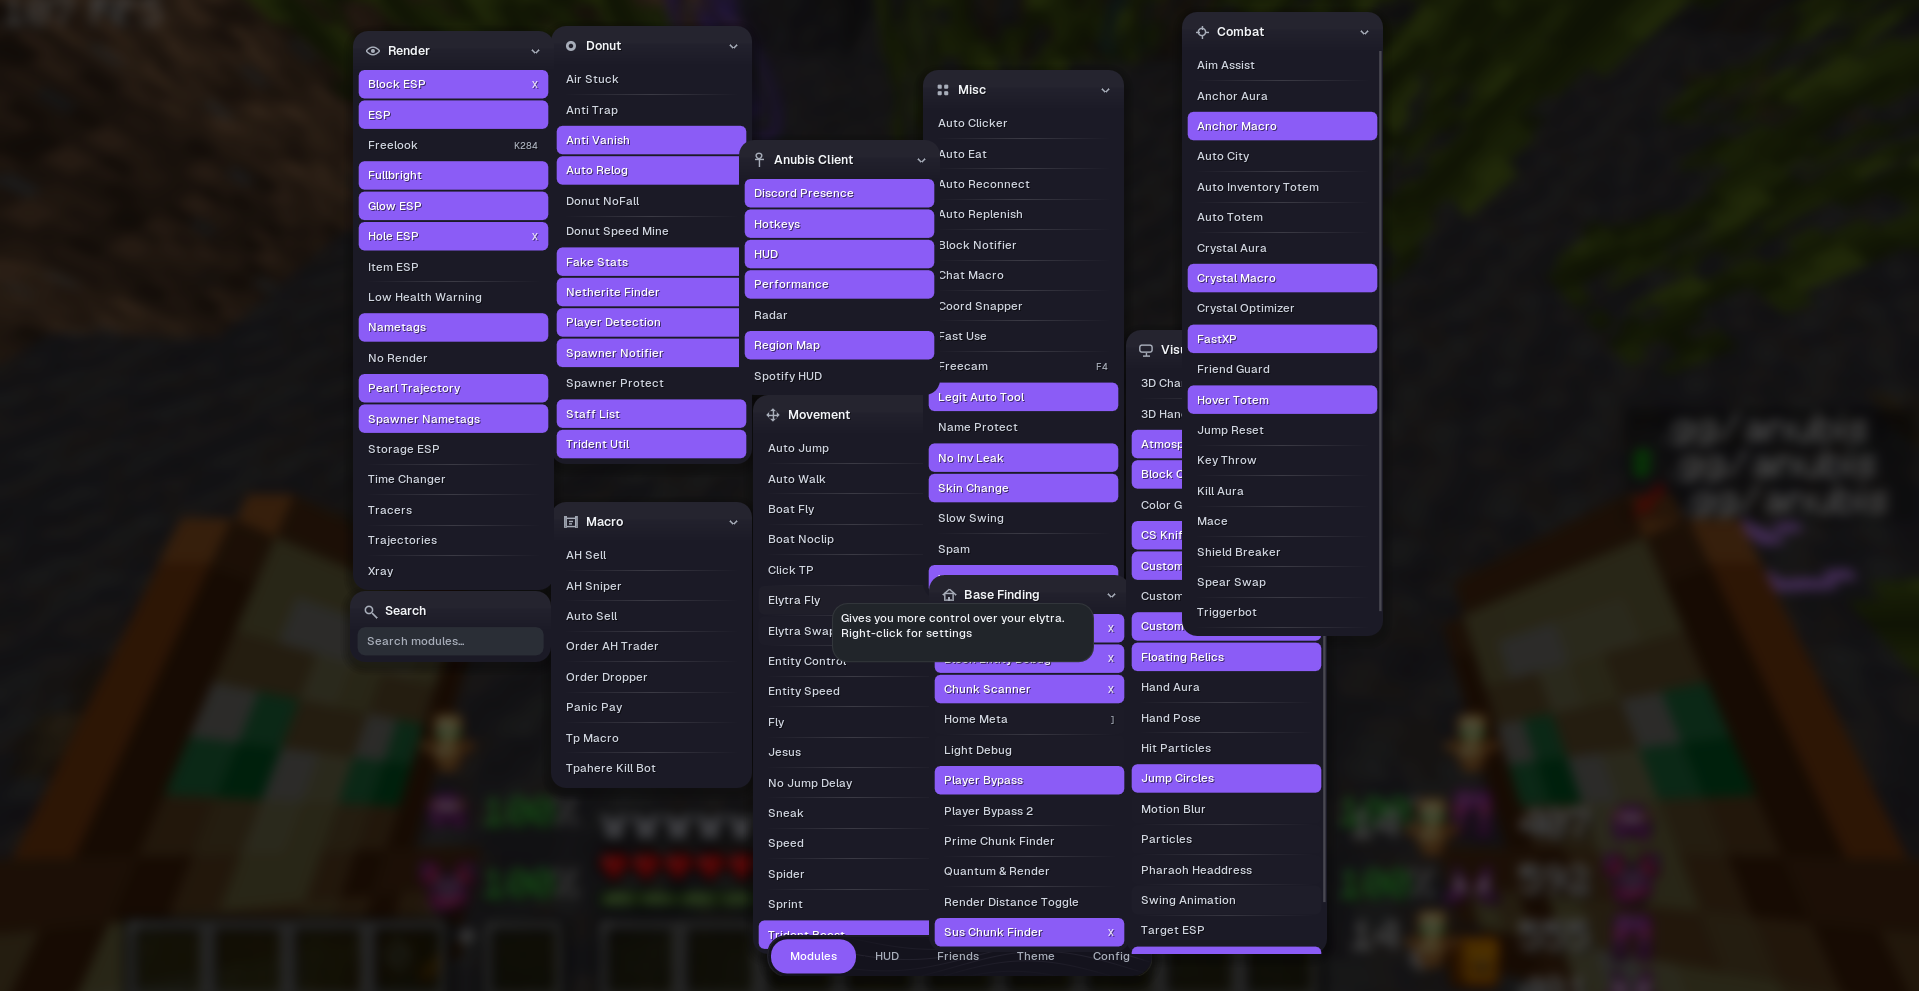Click the X on Chunk Scanner

pyautogui.click(x=1111, y=689)
